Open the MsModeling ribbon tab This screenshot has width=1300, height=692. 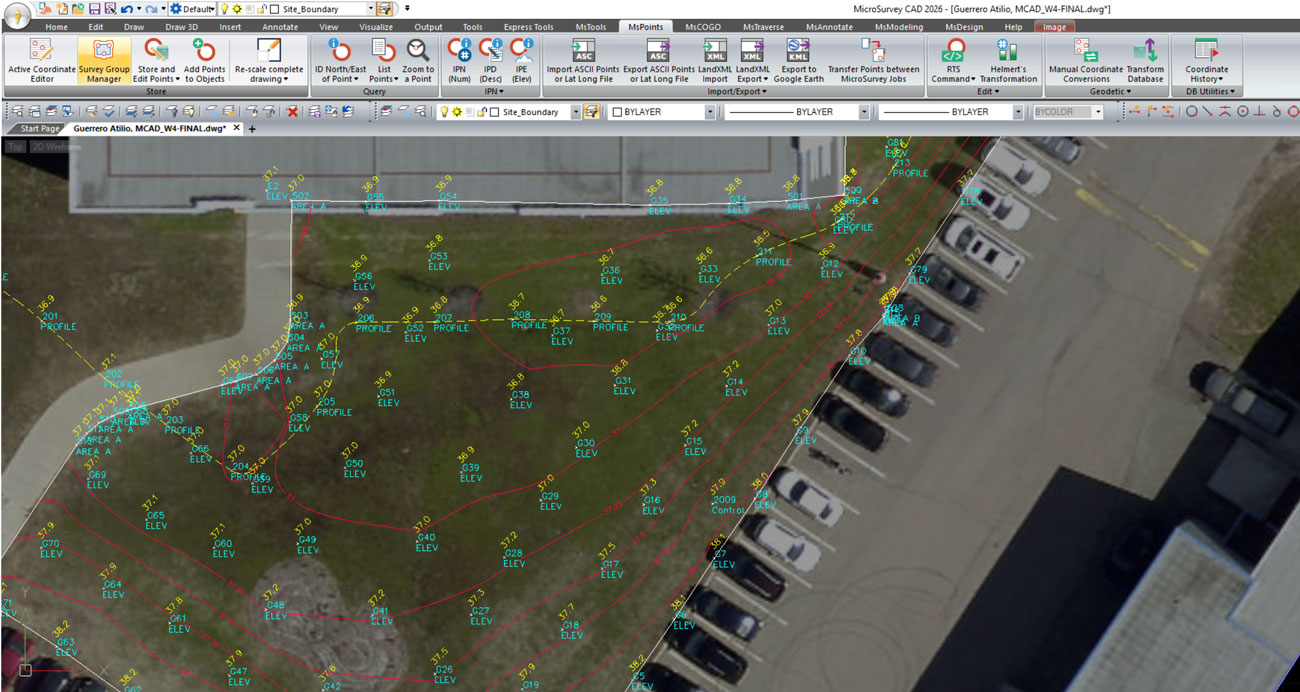click(900, 27)
